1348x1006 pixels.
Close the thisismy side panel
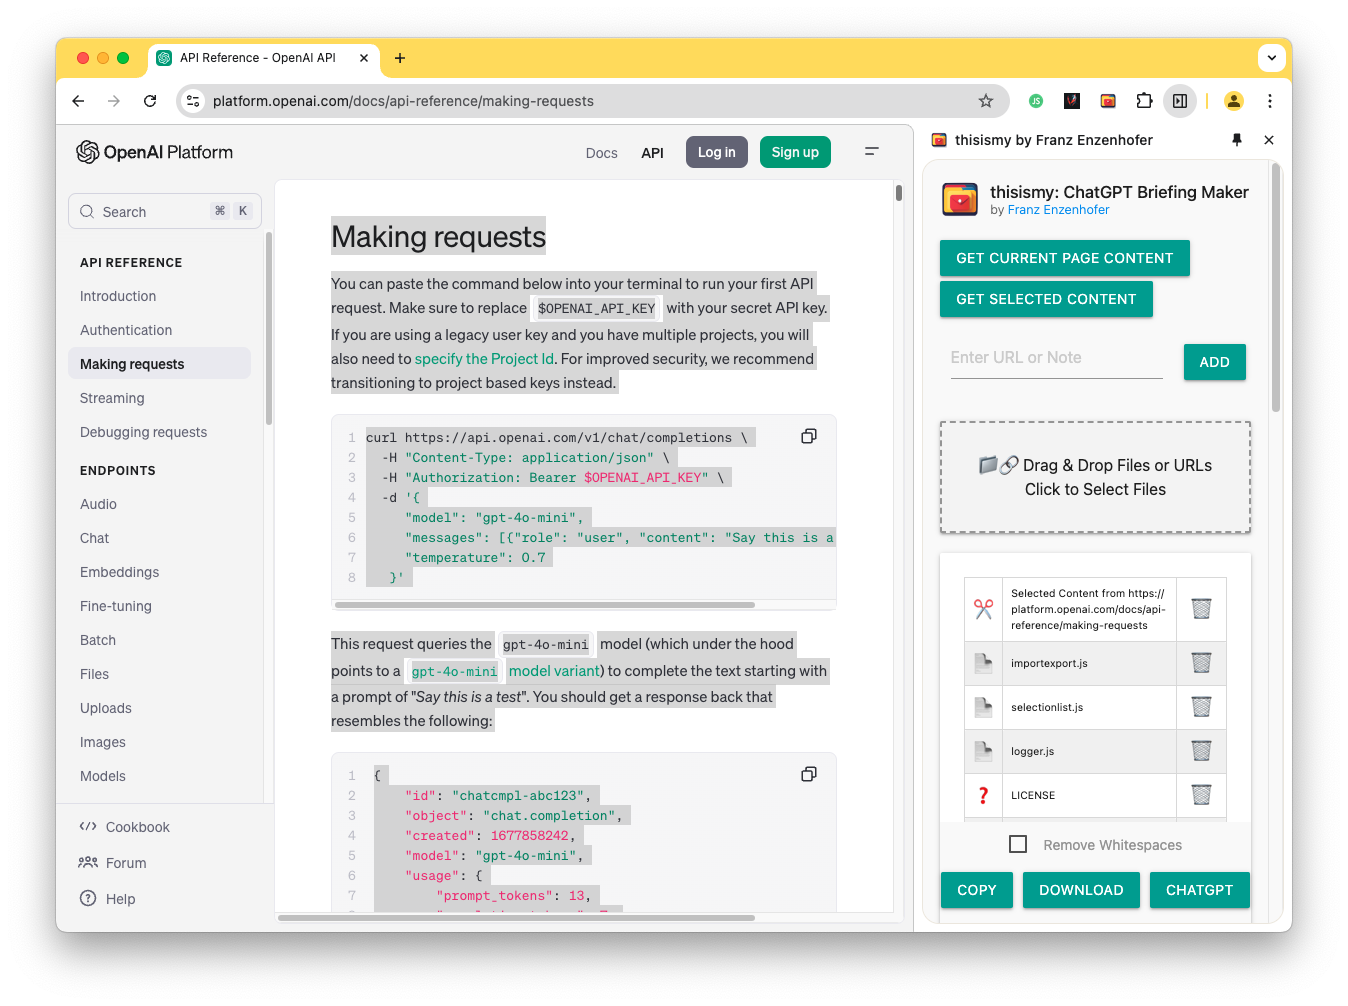pos(1269,140)
